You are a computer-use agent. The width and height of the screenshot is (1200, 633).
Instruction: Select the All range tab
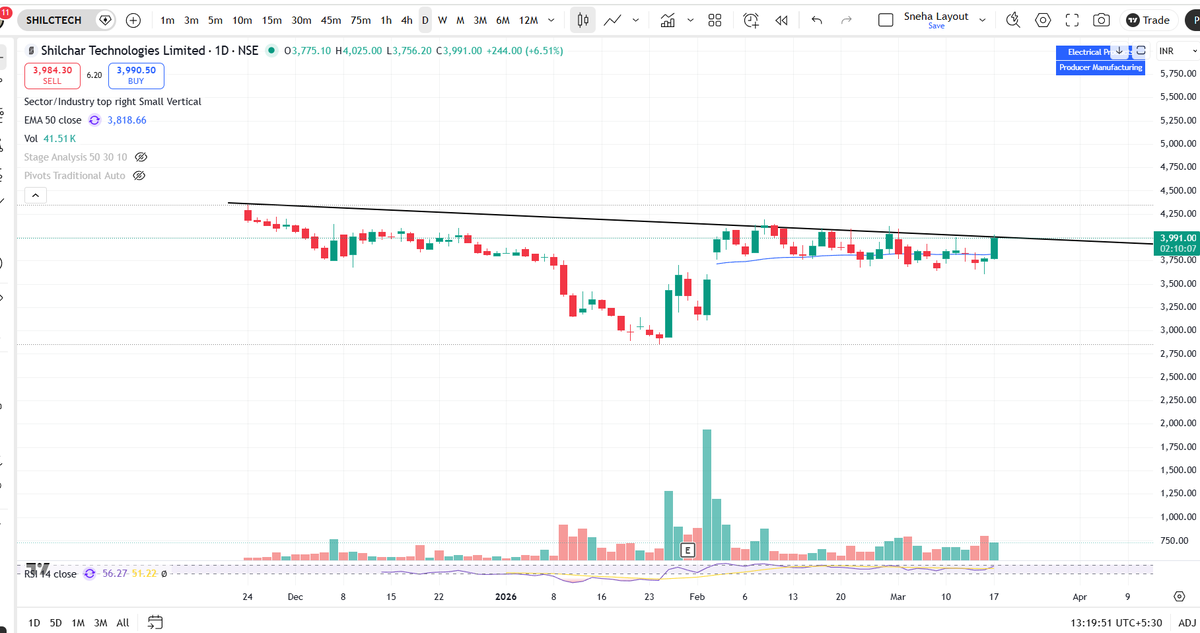click(122, 622)
